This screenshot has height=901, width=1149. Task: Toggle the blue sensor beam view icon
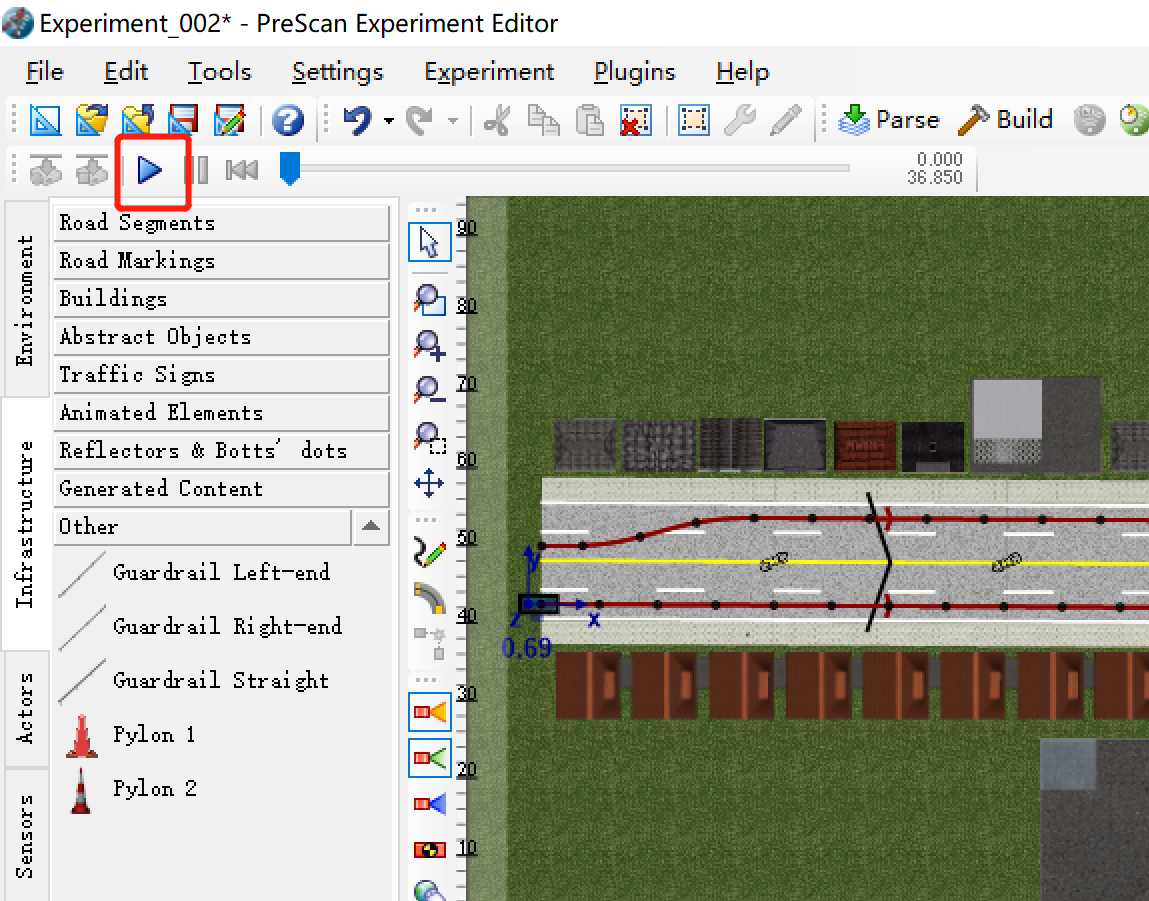click(429, 804)
